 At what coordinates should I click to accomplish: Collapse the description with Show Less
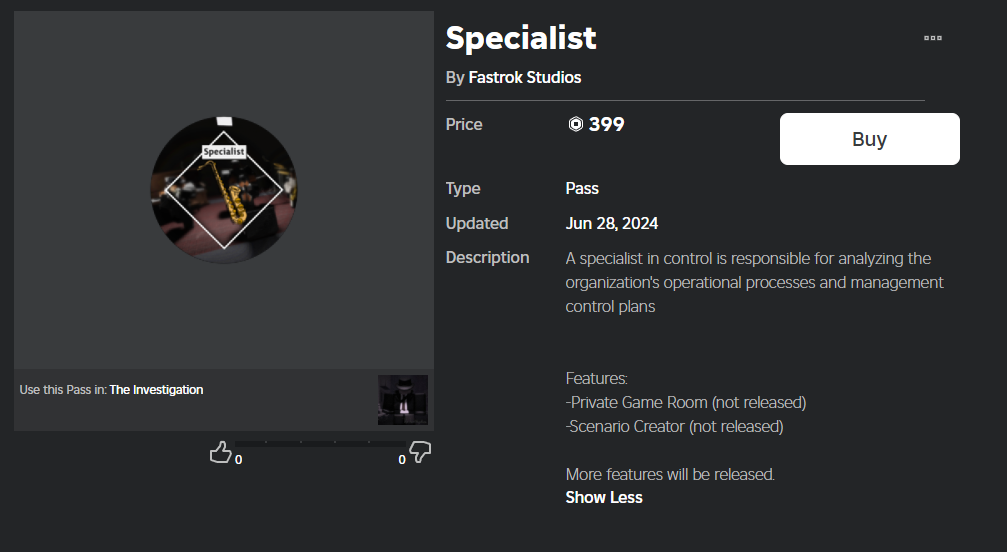(x=604, y=497)
